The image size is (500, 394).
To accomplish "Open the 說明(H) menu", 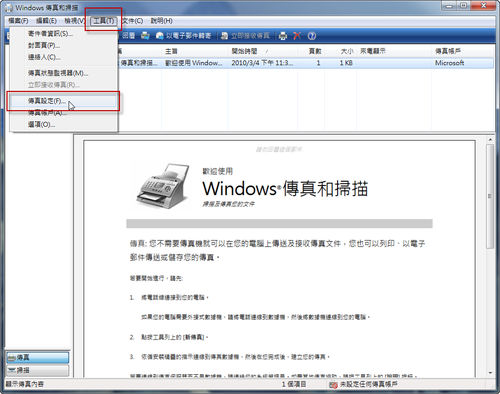I will click(161, 21).
